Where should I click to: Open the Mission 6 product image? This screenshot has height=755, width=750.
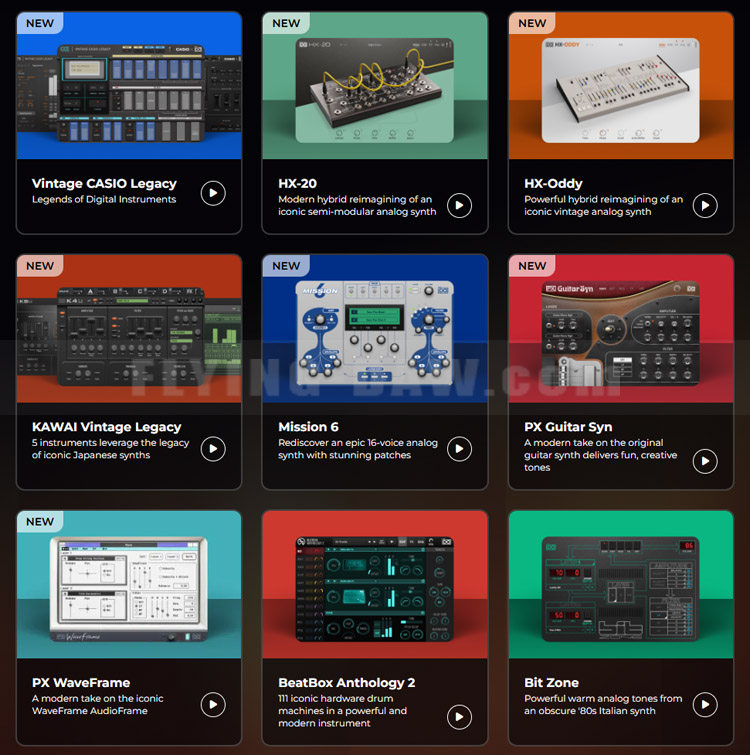coord(375,329)
